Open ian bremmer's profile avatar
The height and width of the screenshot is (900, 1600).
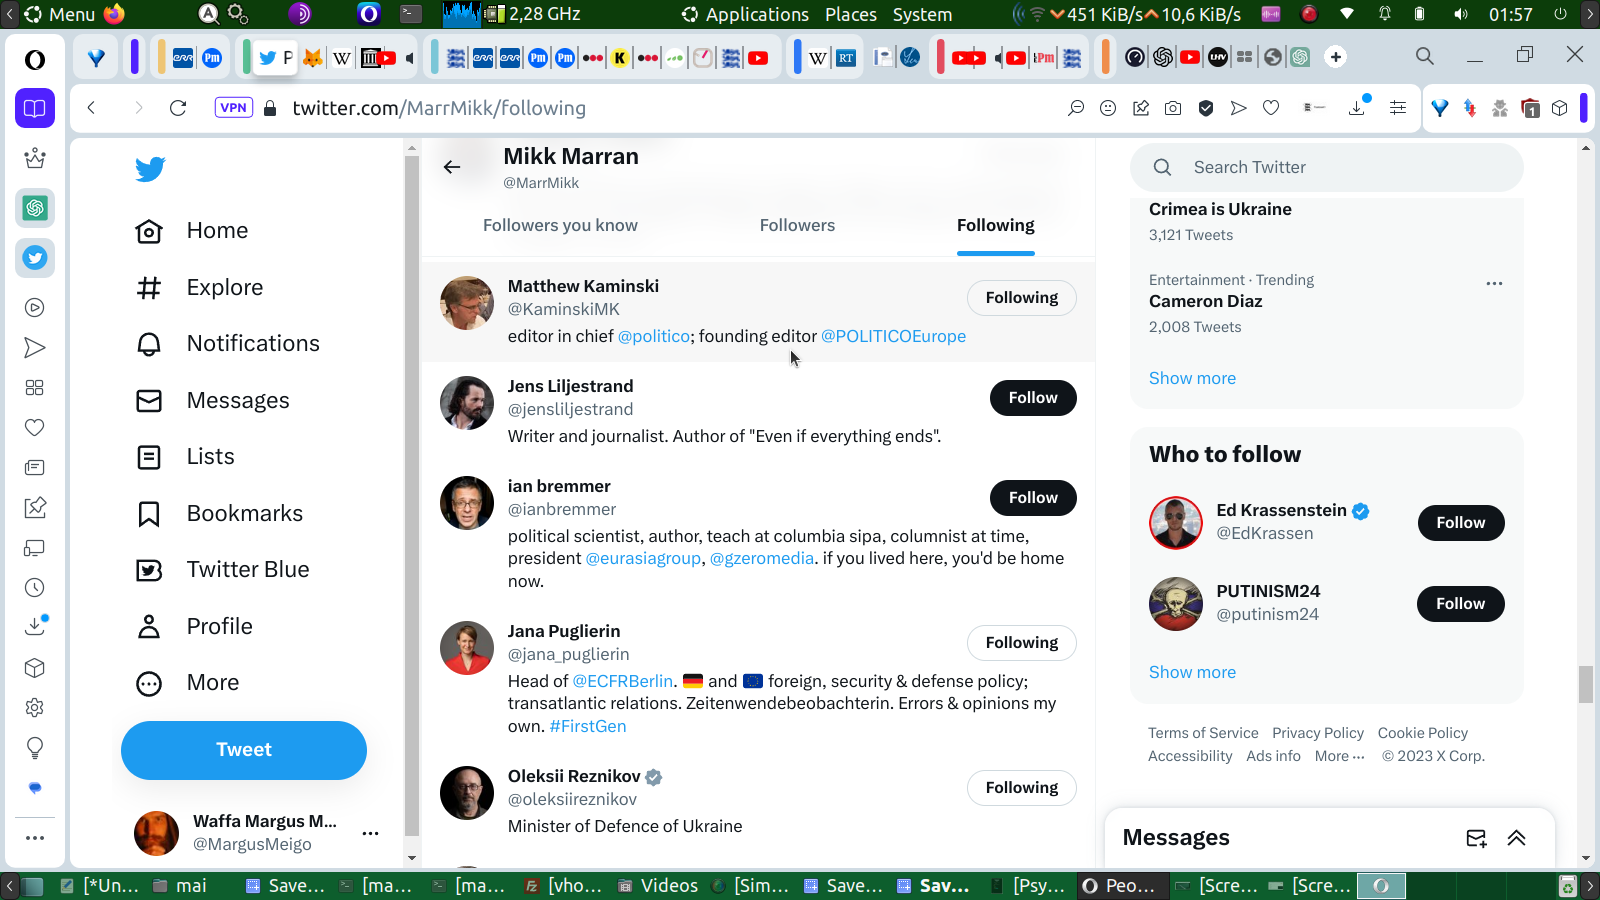[467, 503]
